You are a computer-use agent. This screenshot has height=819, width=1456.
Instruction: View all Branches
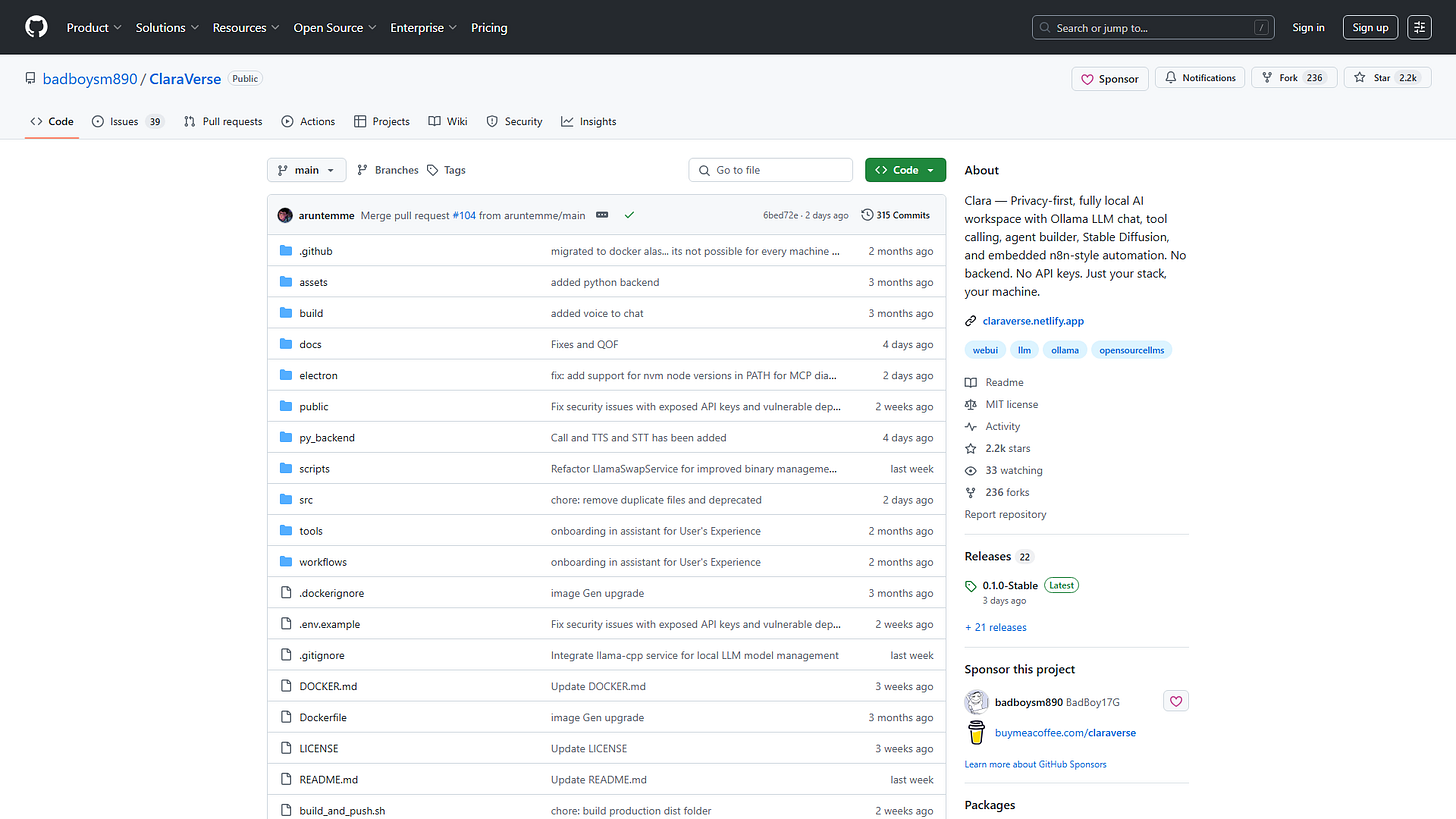[388, 170]
